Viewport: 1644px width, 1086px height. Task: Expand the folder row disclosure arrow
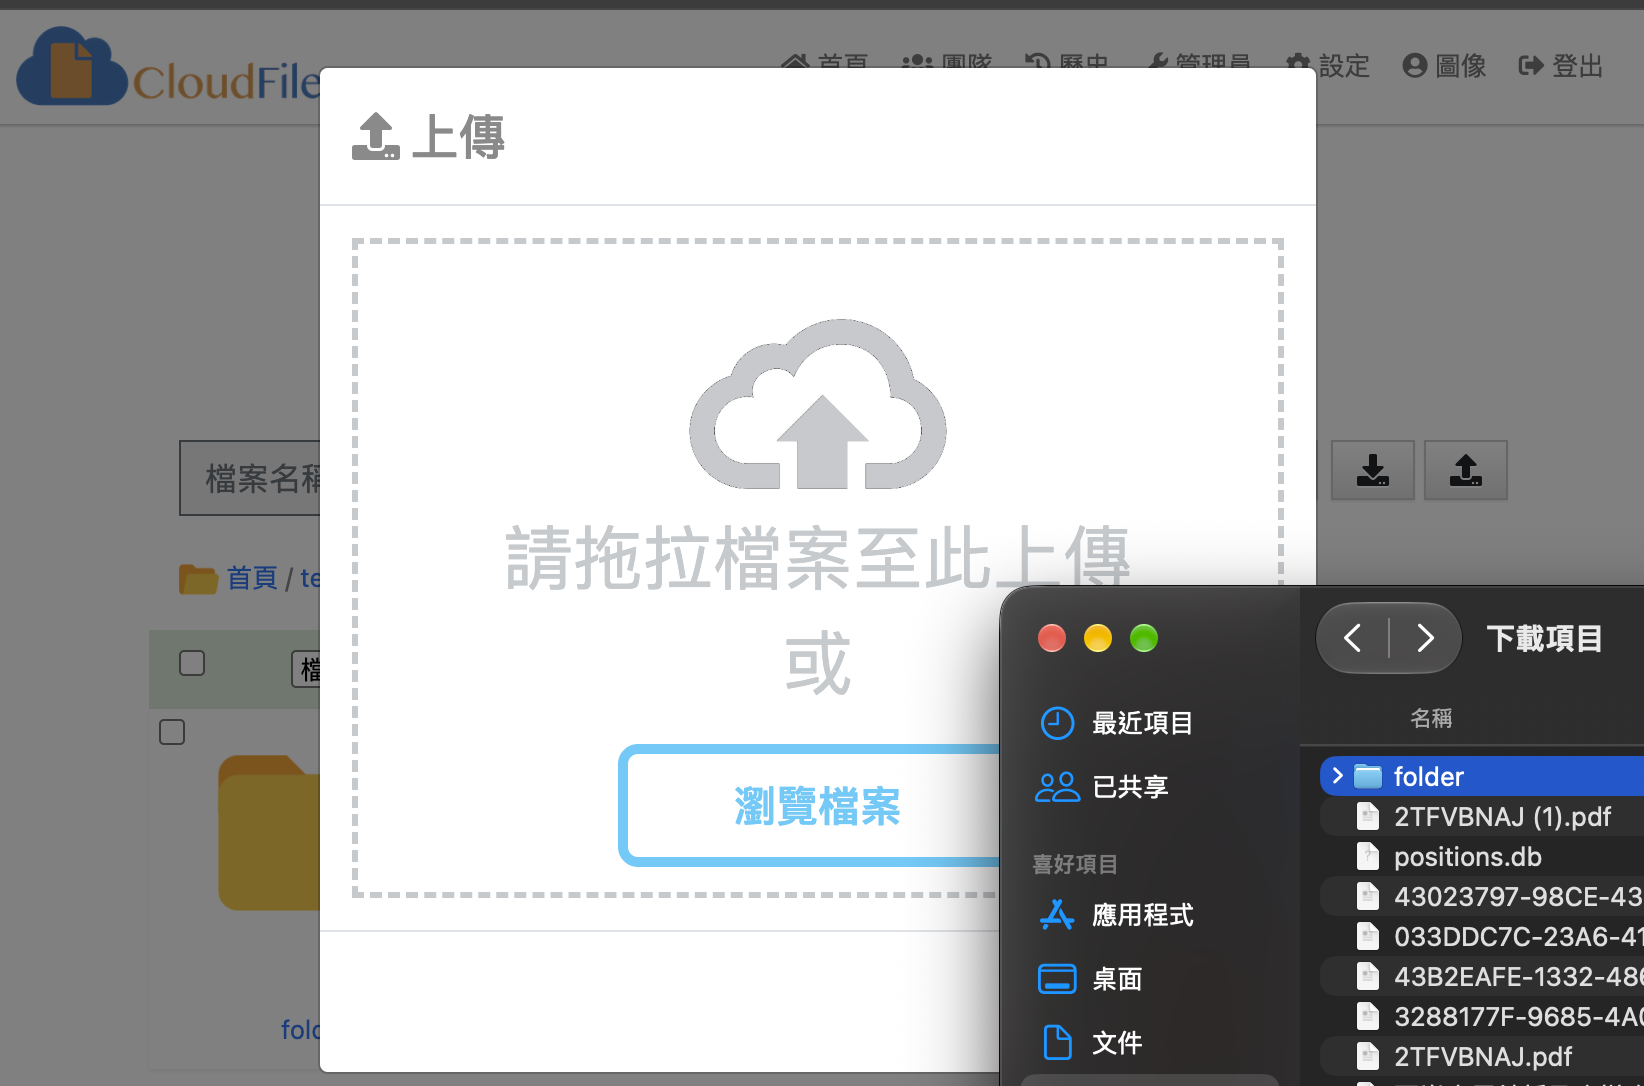1338,776
